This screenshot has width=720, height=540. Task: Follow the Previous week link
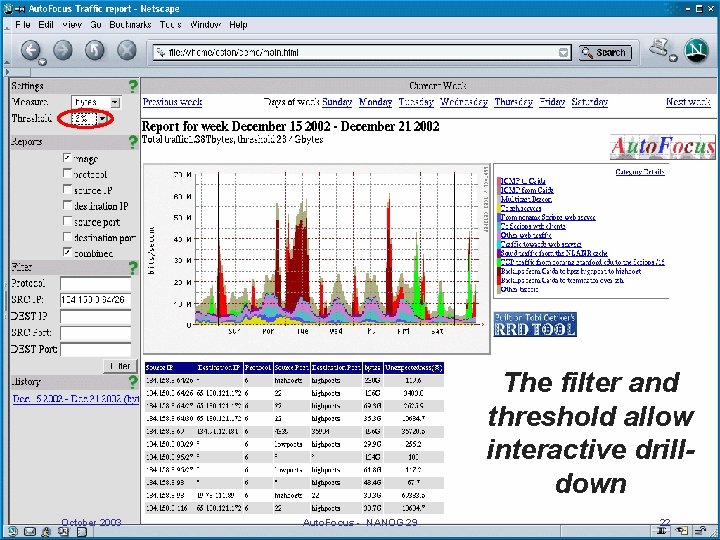pos(172,102)
